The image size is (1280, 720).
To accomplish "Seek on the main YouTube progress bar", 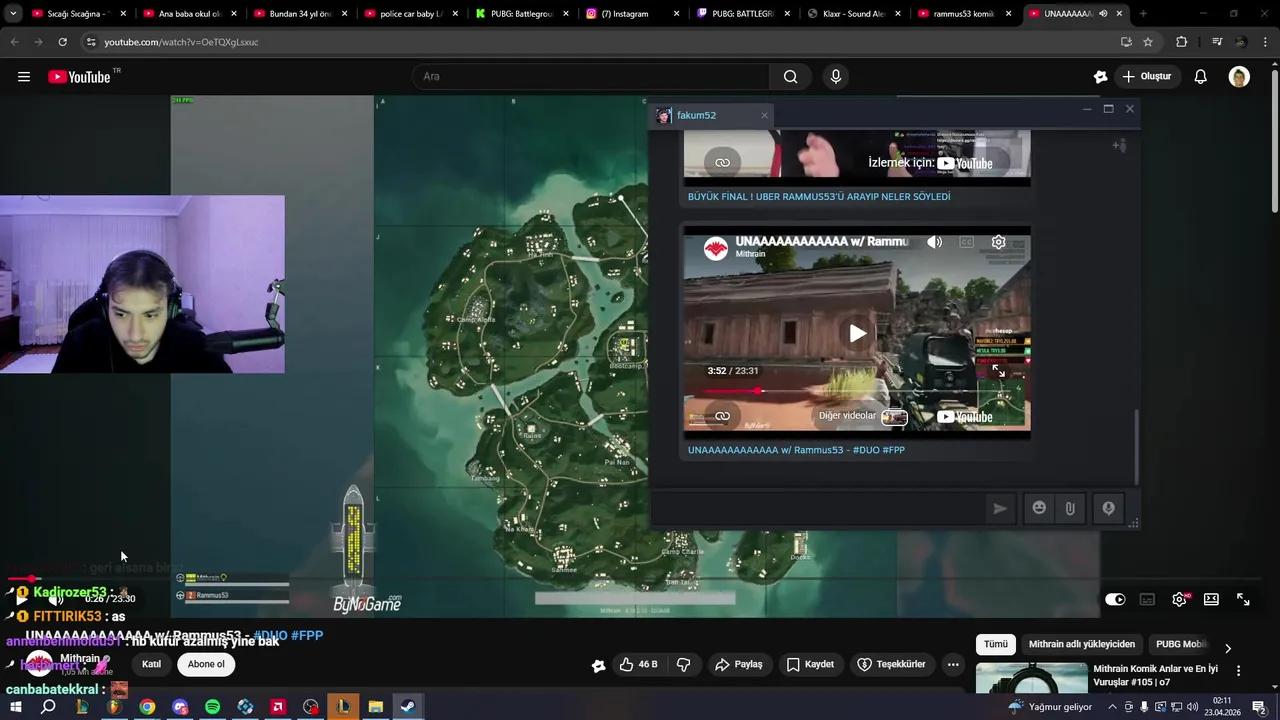I will [640, 579].
